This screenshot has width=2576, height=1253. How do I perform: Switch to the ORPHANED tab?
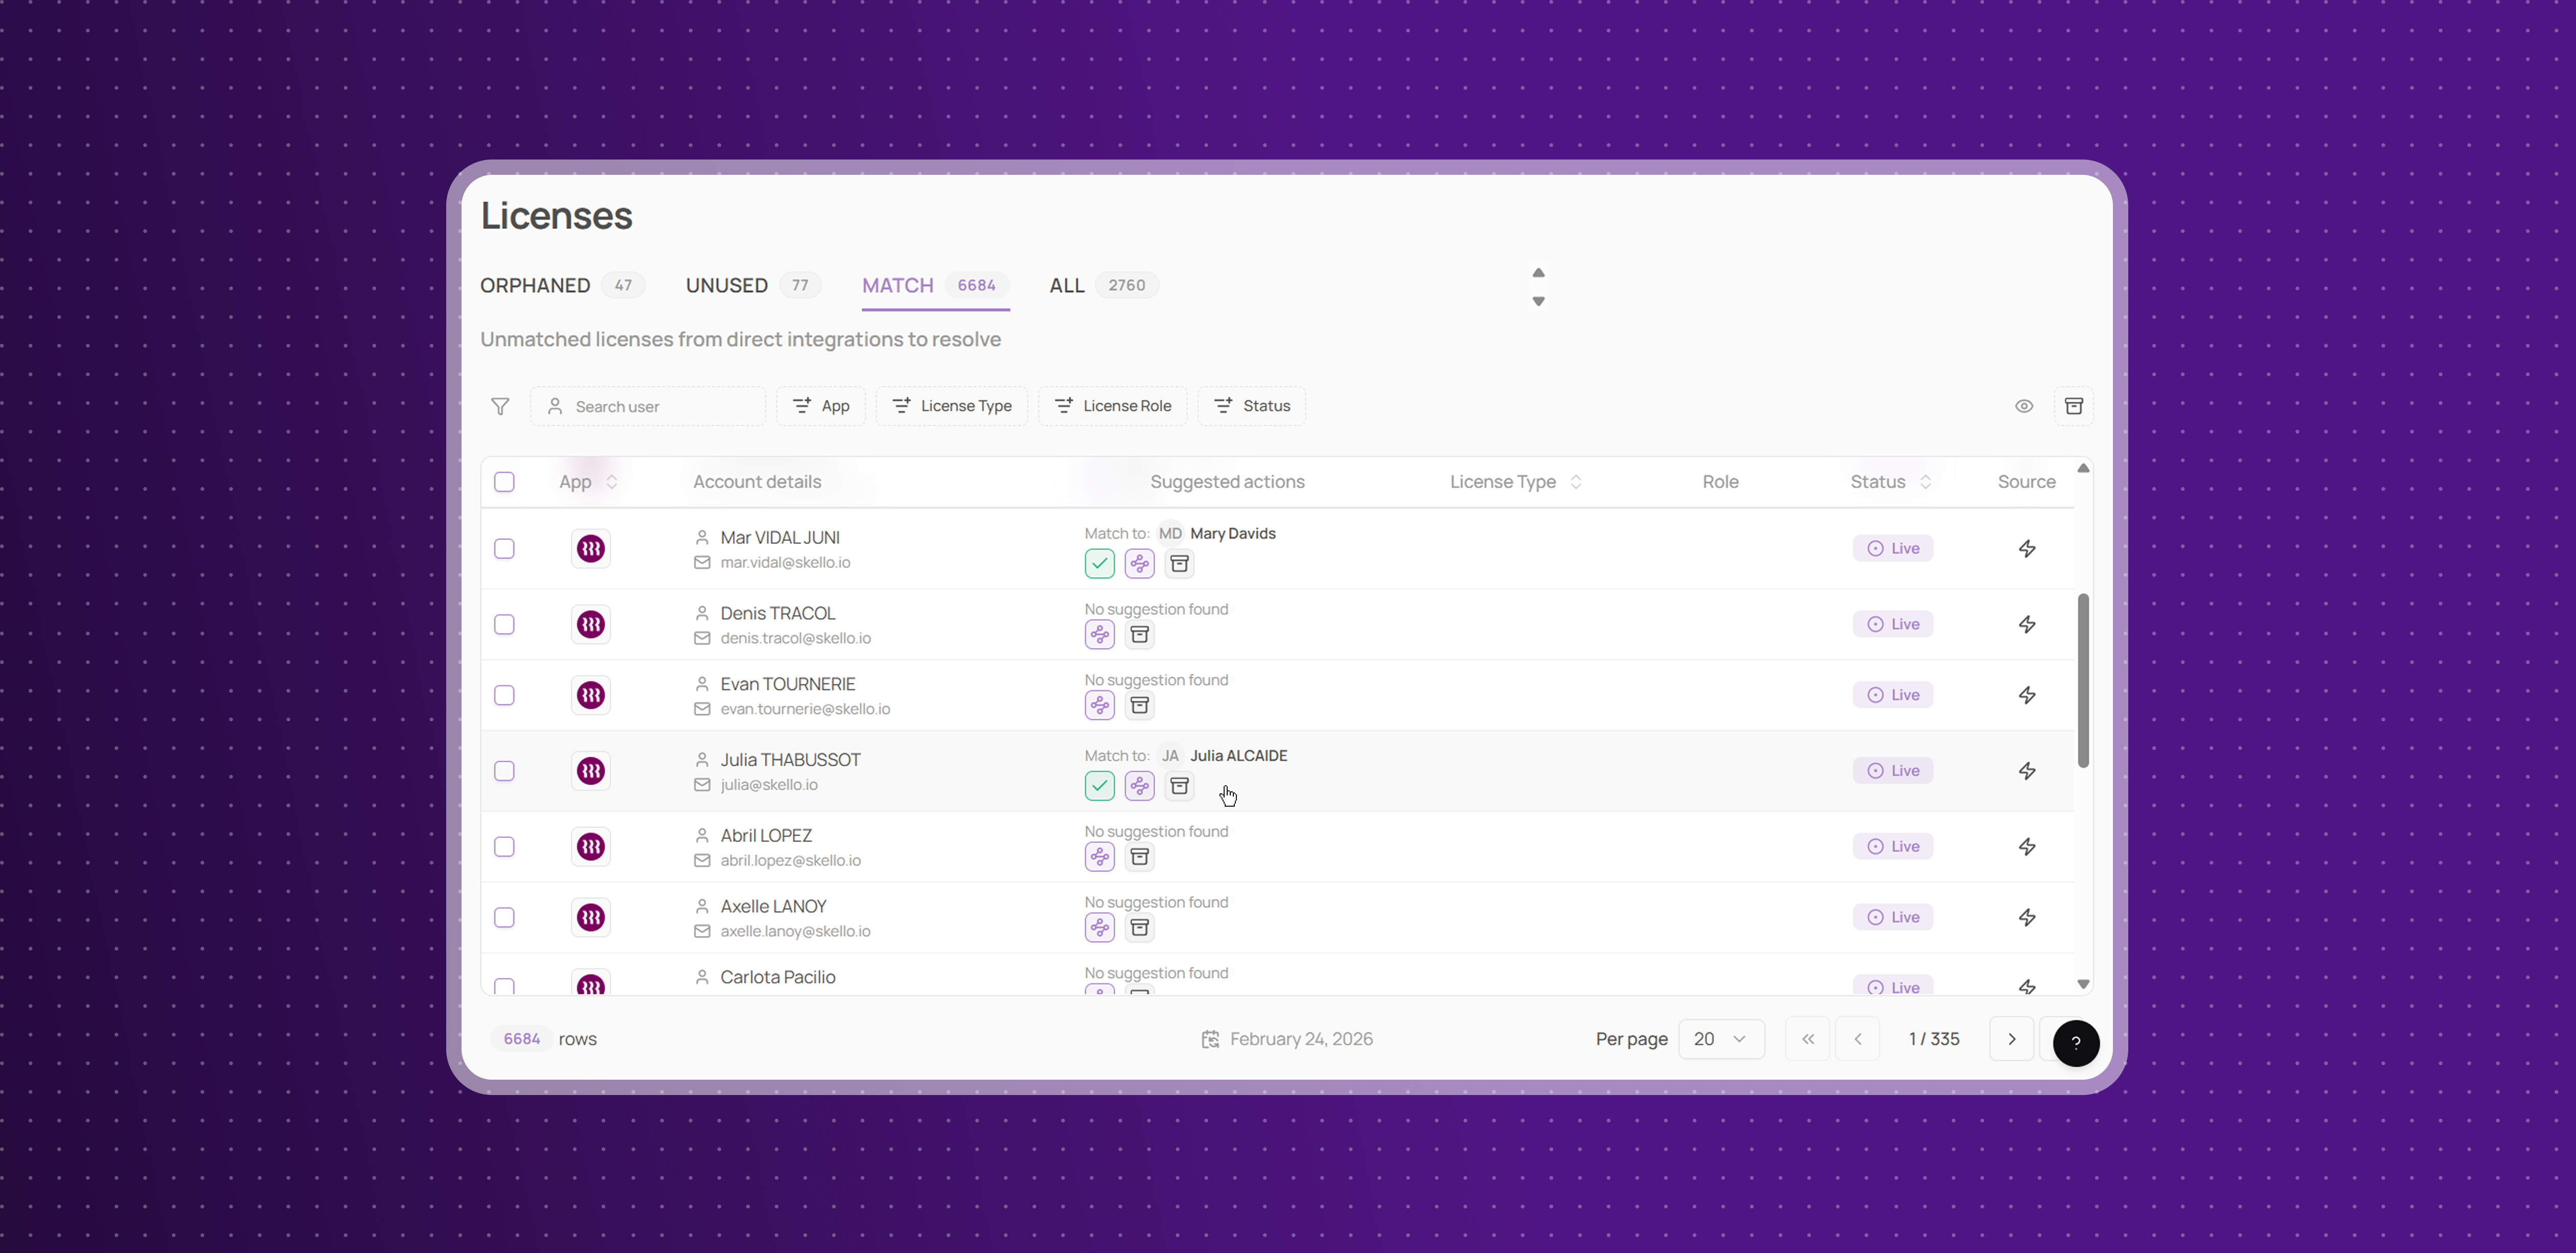(535, 286)
